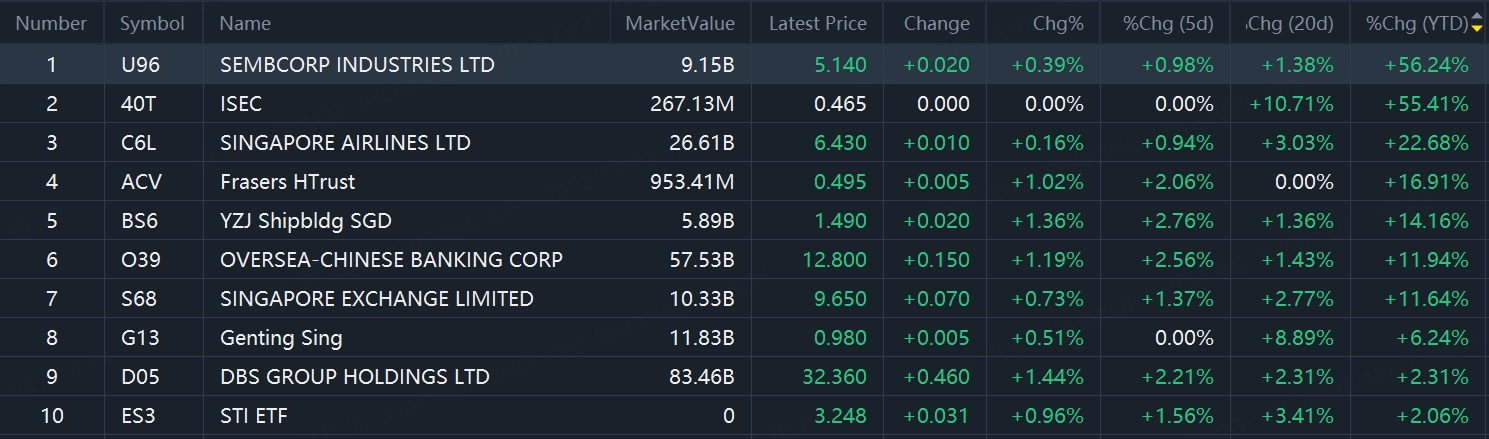Click symbol G13

[x=139, y=338]
